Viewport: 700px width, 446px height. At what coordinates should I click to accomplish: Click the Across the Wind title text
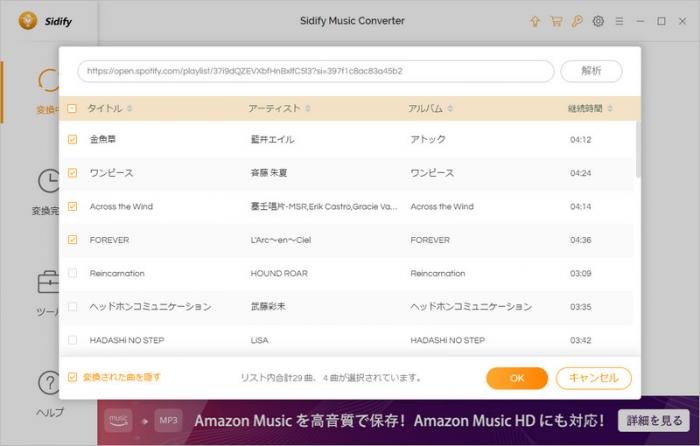click(x=121, y=206)
